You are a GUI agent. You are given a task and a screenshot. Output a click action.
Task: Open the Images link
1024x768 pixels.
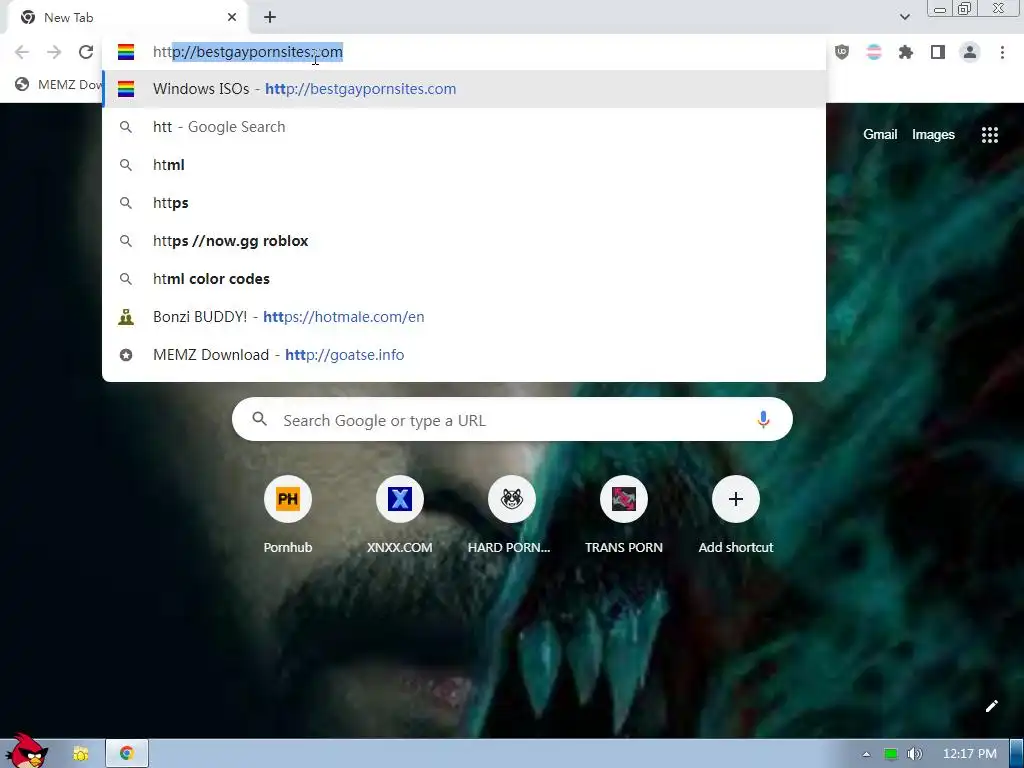(x=933, y=135)
